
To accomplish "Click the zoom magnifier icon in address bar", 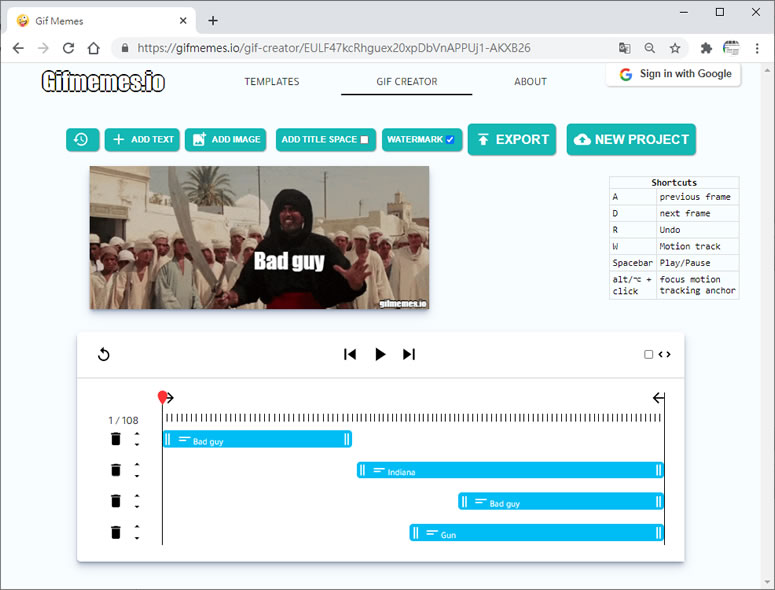I will tap(649, 48).
